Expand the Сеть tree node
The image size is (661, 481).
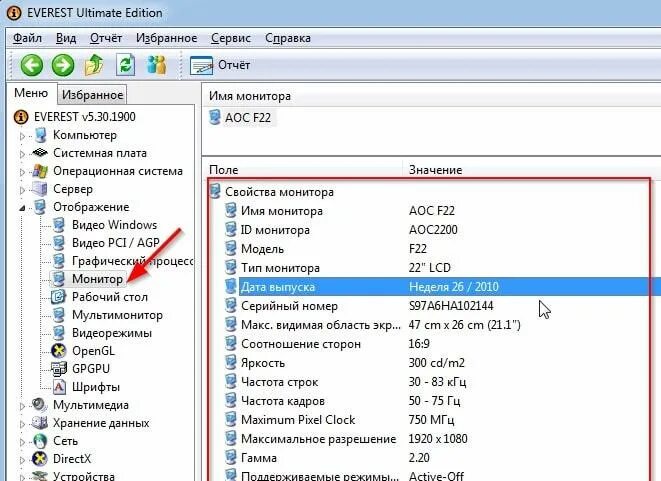22,442
